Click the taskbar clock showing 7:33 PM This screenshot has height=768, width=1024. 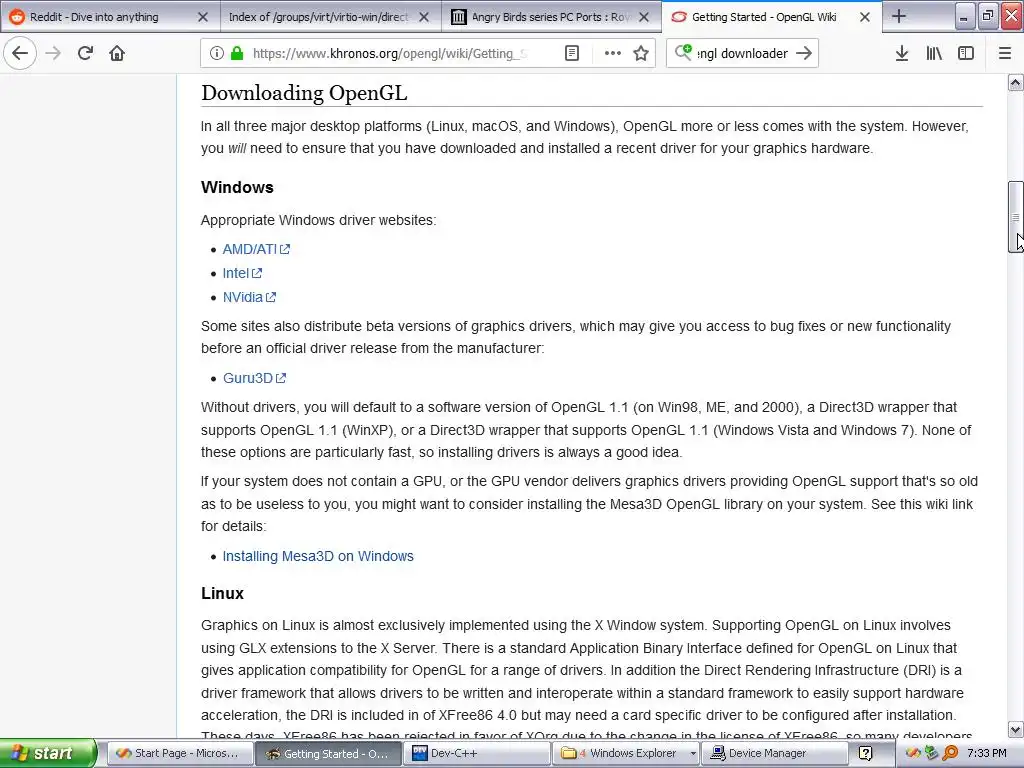987,754
